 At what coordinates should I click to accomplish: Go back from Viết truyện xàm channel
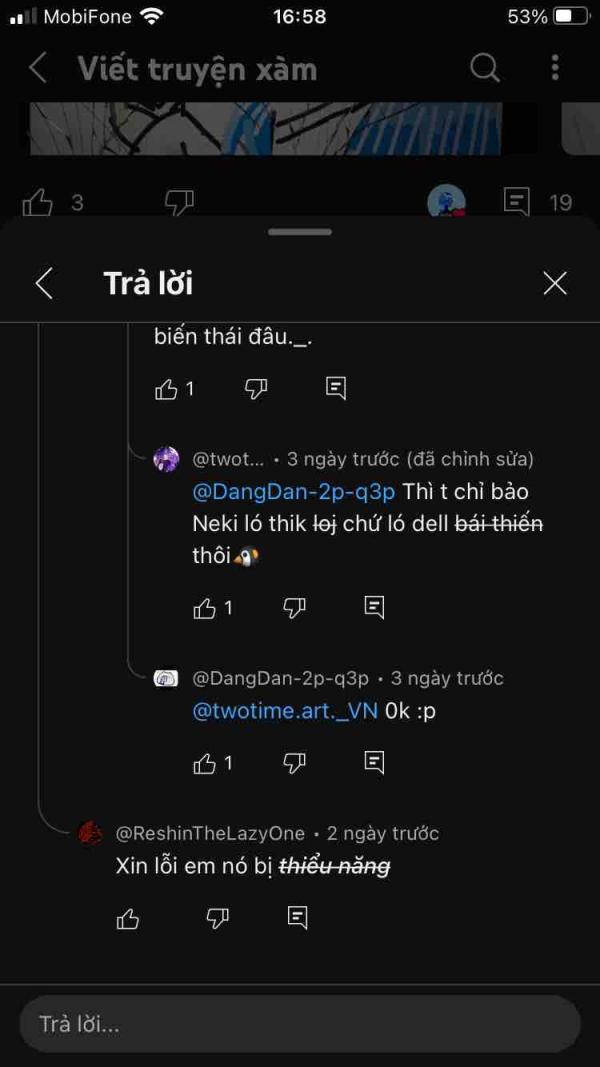(x=38, y=68)
